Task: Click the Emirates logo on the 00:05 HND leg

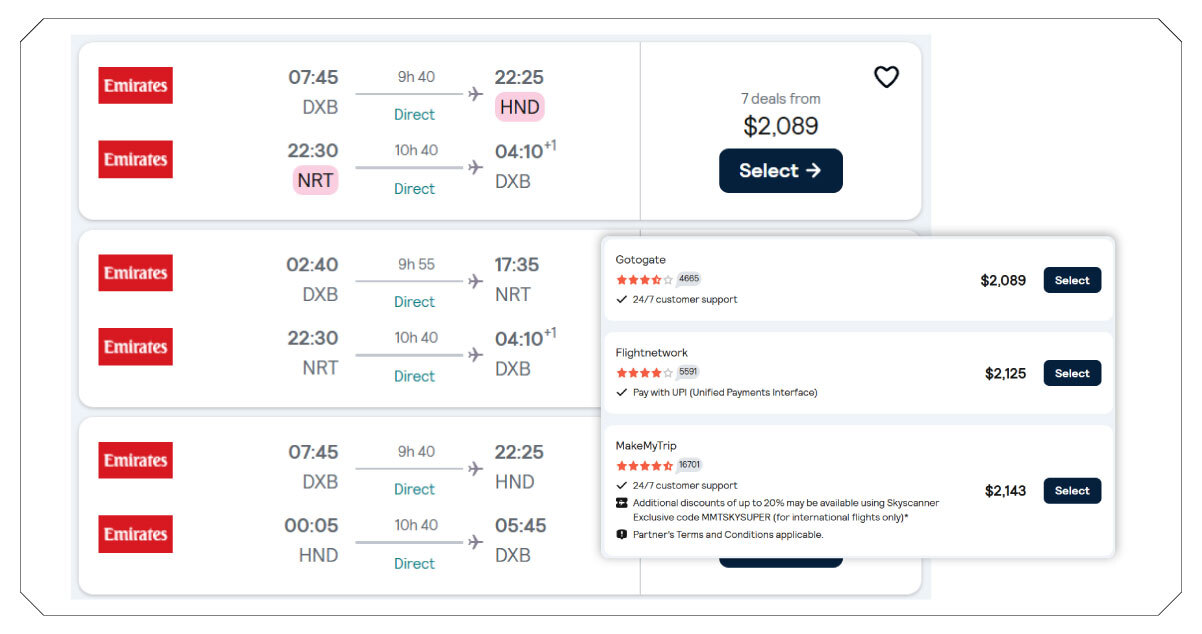Action: [x=134, y=534]
